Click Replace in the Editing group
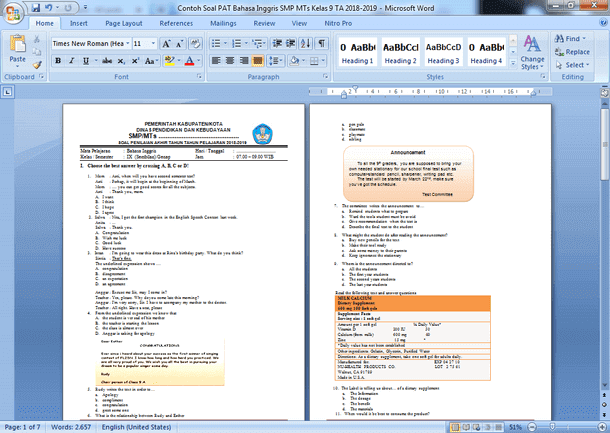Image resolution: width=610 pixels, height=433 pixels. click(572, 52)
